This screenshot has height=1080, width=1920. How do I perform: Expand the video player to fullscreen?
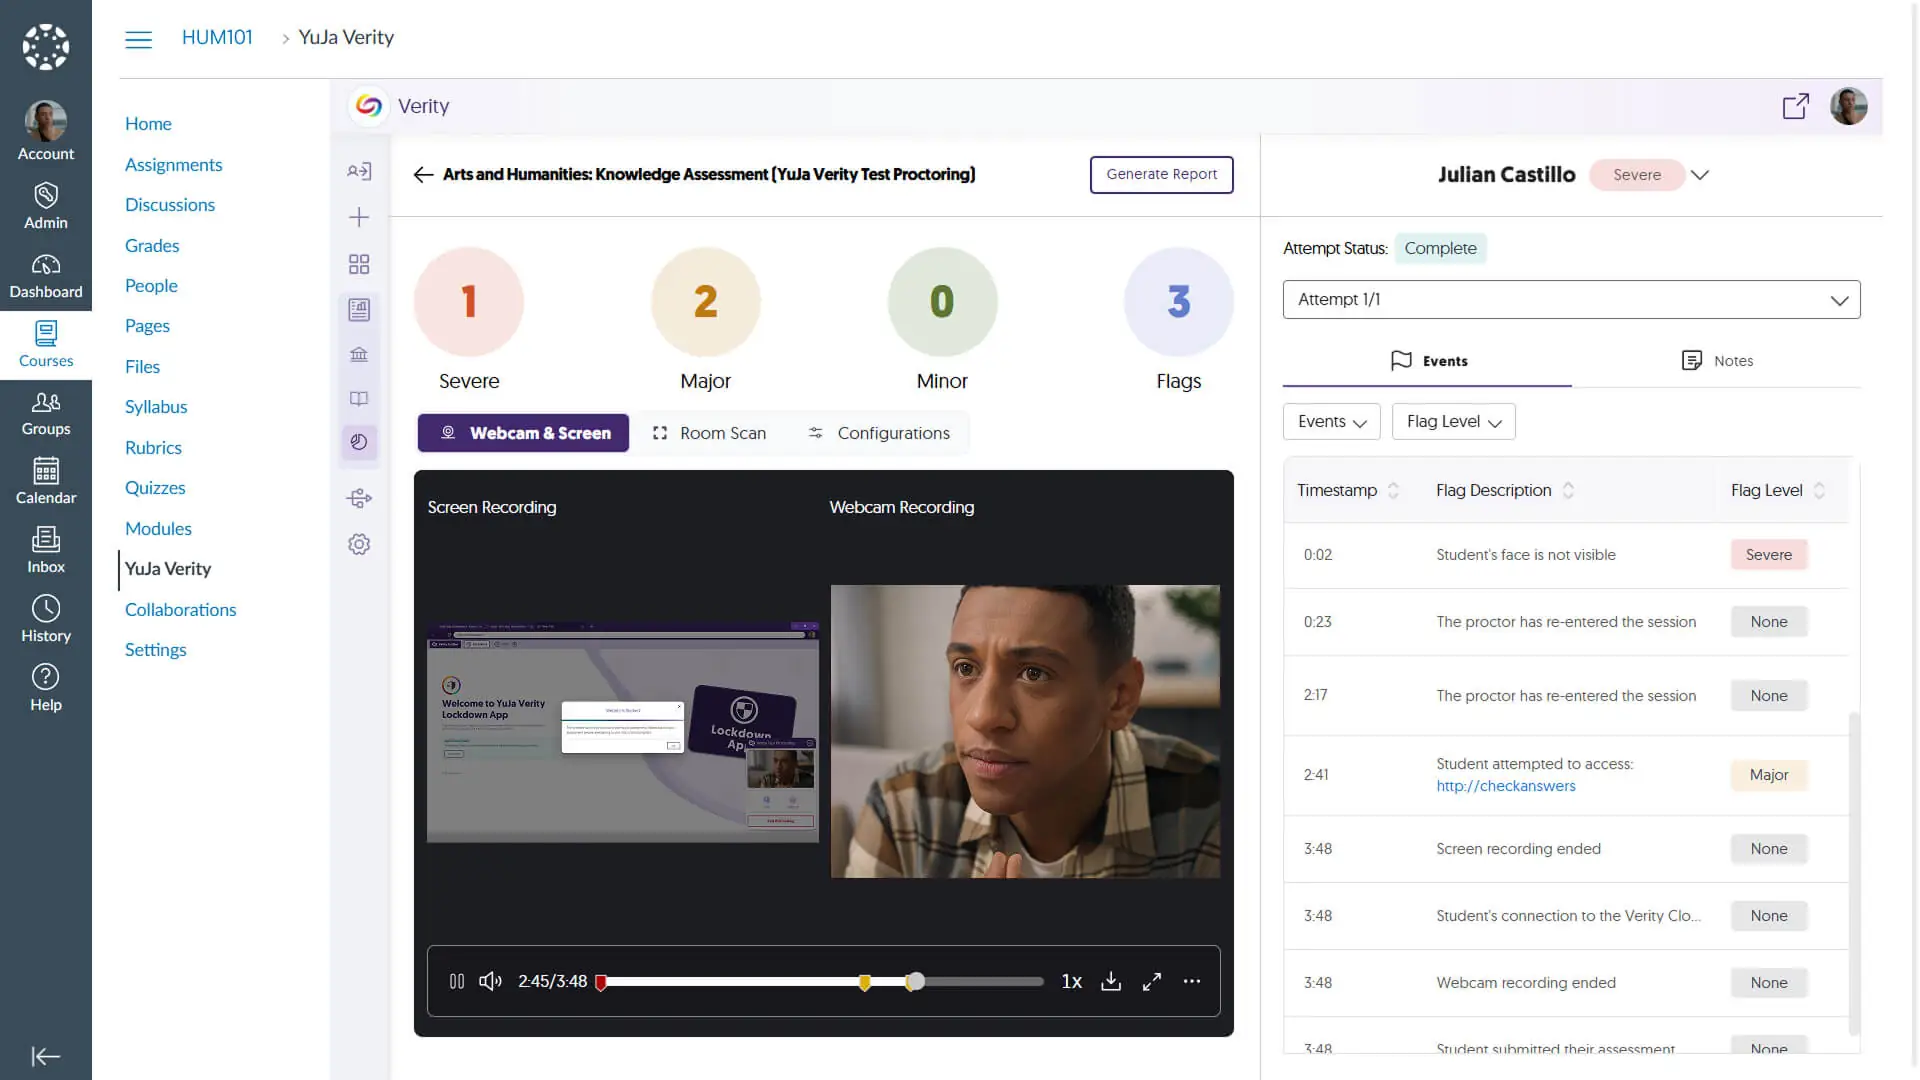click(1152, 981)
